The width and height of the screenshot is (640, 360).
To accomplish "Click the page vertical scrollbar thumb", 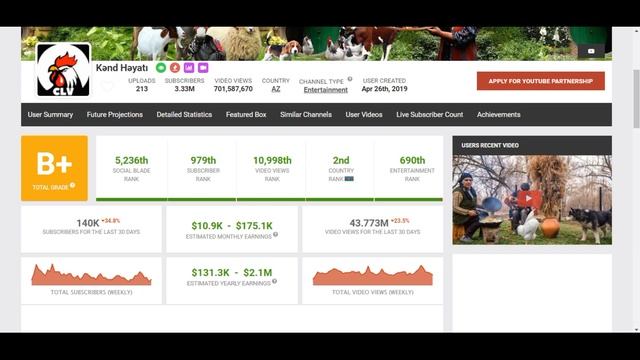I will [636, 99].
